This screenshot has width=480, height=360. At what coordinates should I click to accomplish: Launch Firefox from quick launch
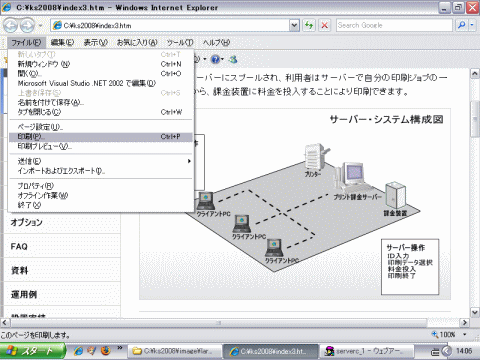pos(105,351)
